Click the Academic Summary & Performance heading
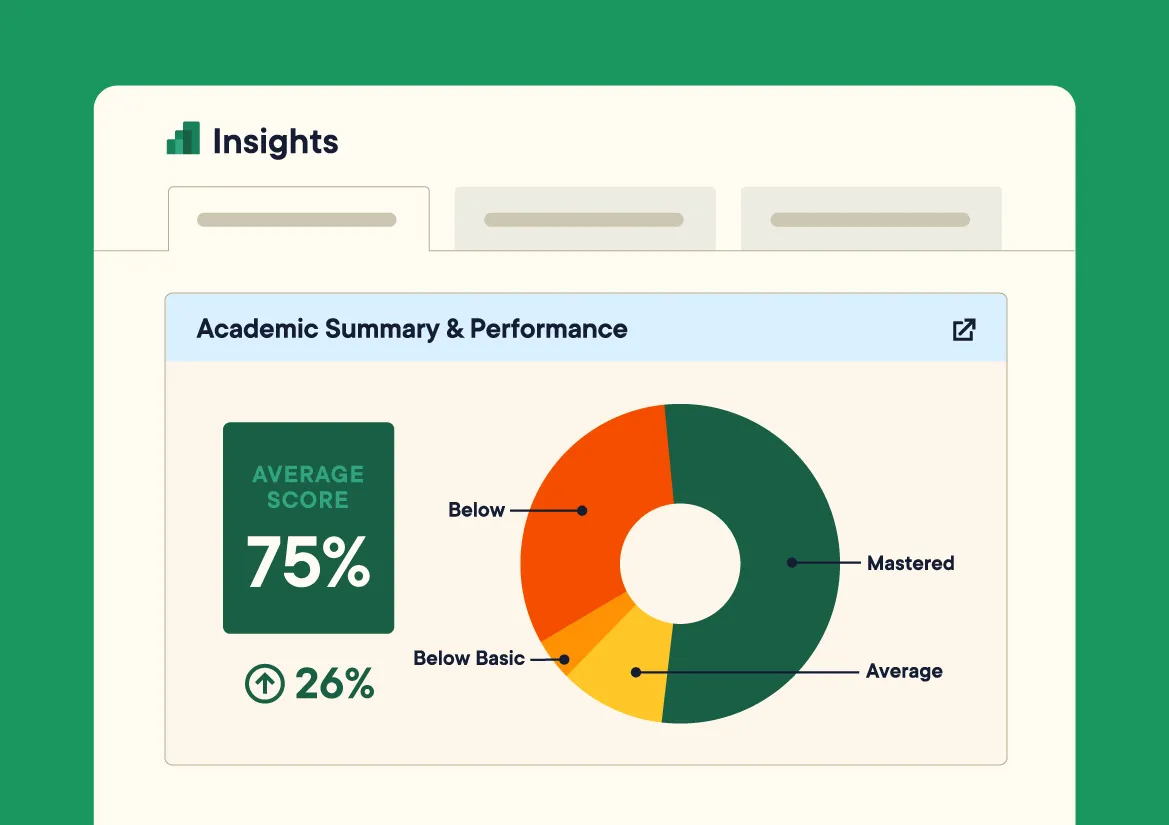 412,329
